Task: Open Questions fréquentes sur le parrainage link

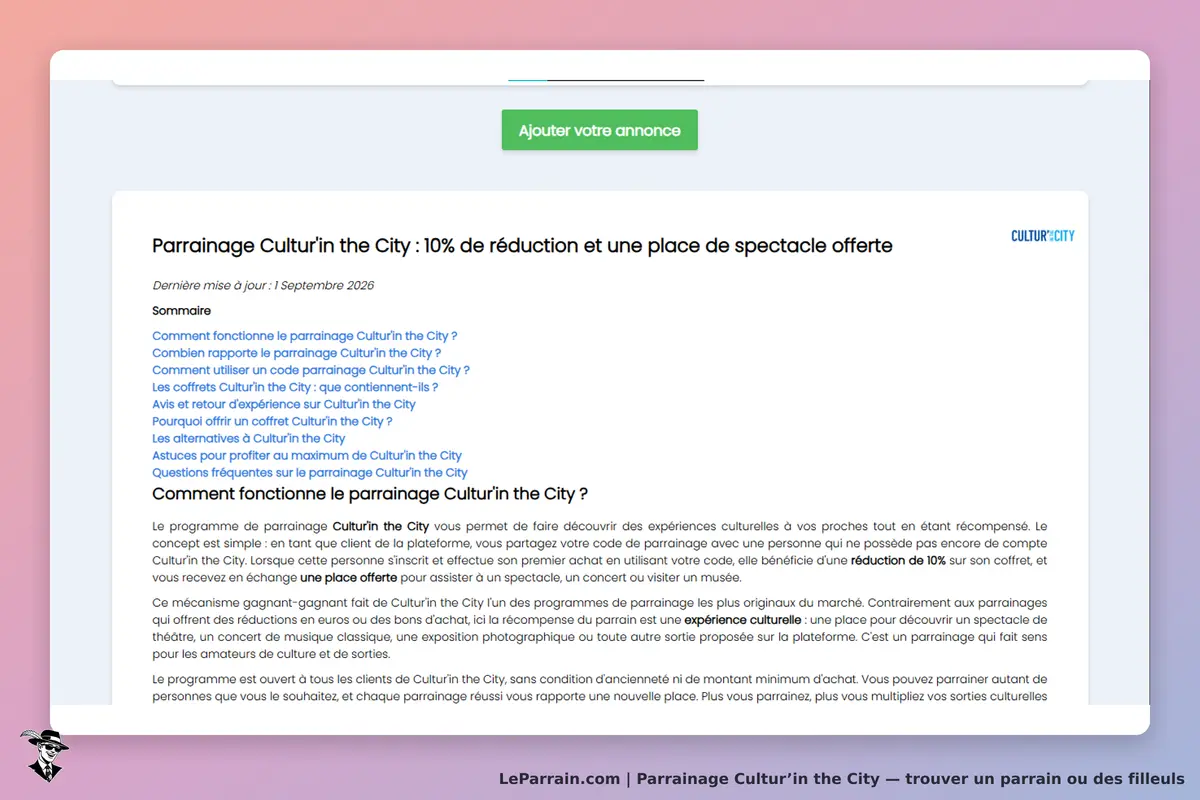Action: 310,472
